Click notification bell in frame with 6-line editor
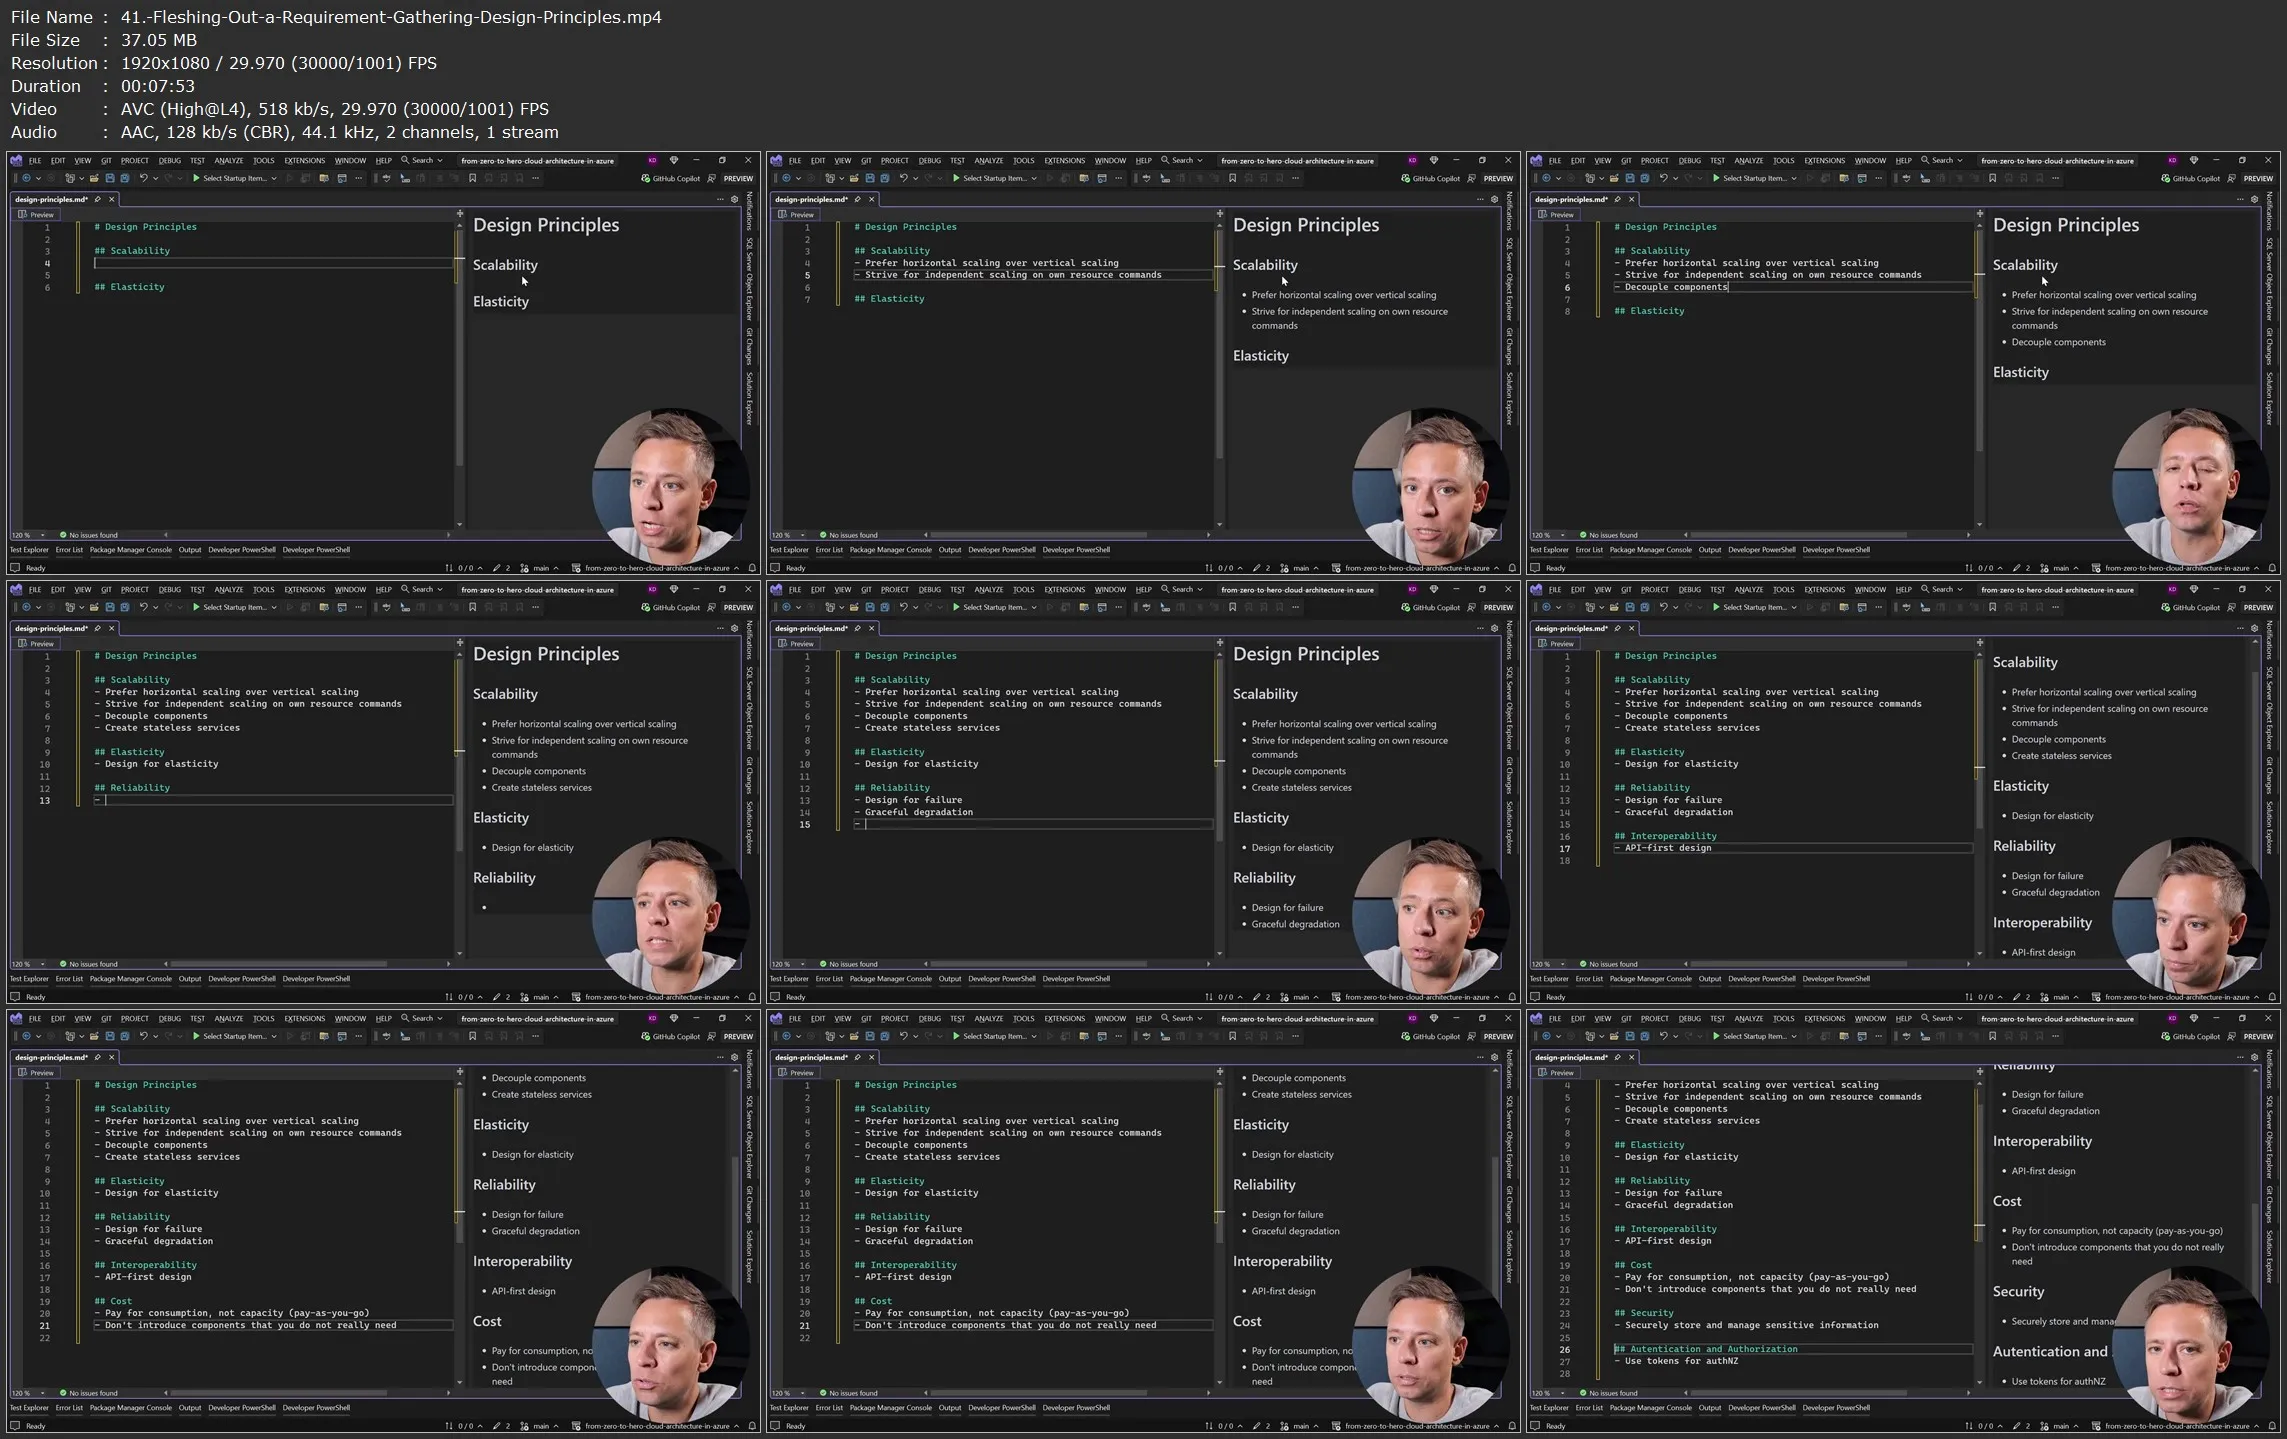This screenshot has width=2287, height=1439. (x=752, y=568)
